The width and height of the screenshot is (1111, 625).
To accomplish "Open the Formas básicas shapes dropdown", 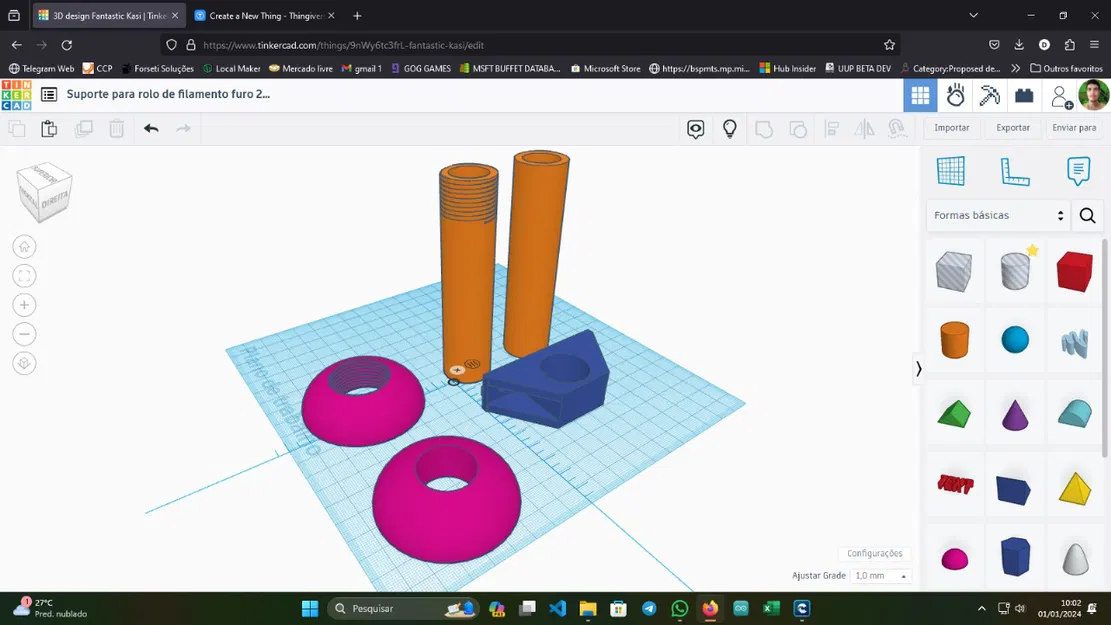I will pyautogui.click(x=998, y=215).
